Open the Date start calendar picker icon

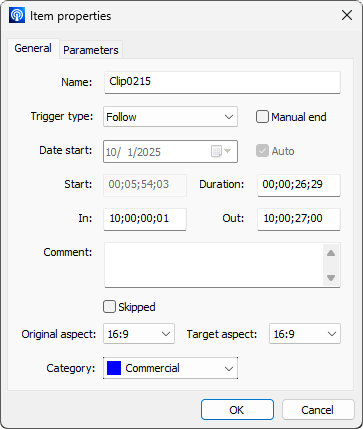221,151
